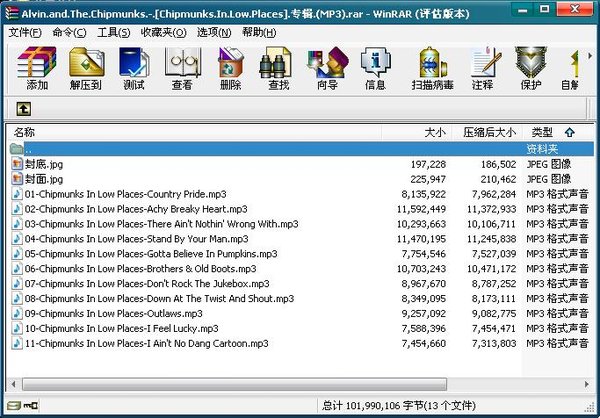Sort by the 名称 column header

(x=194, y=133)
